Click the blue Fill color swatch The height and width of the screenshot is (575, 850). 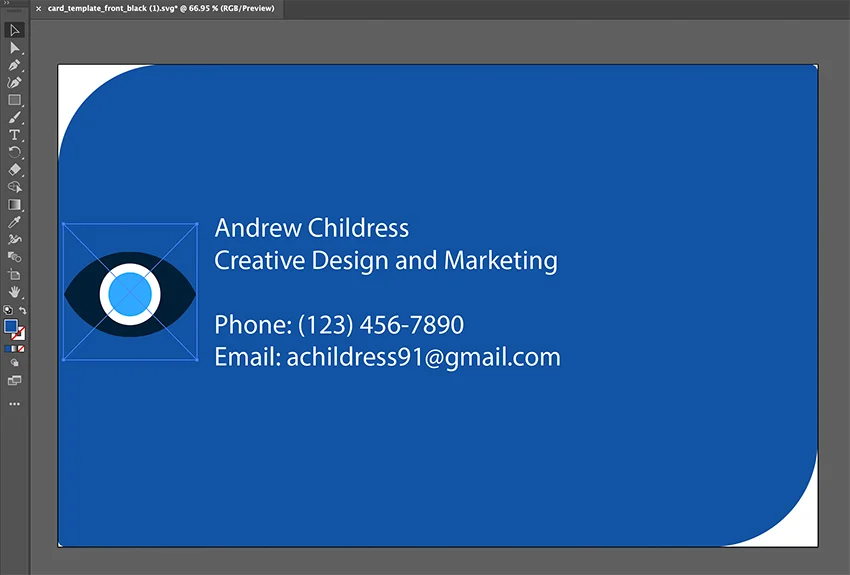click(10, 326)
